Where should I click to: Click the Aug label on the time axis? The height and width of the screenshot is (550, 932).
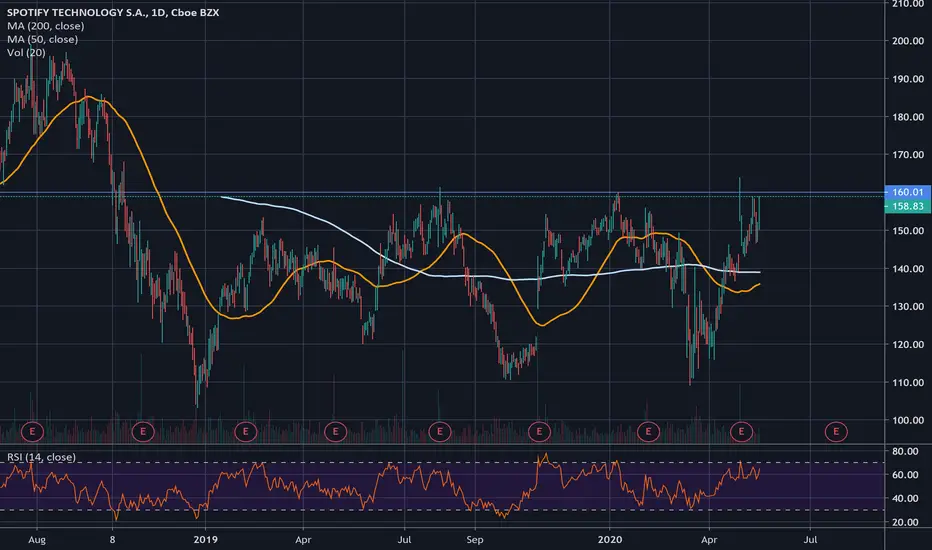37,540
